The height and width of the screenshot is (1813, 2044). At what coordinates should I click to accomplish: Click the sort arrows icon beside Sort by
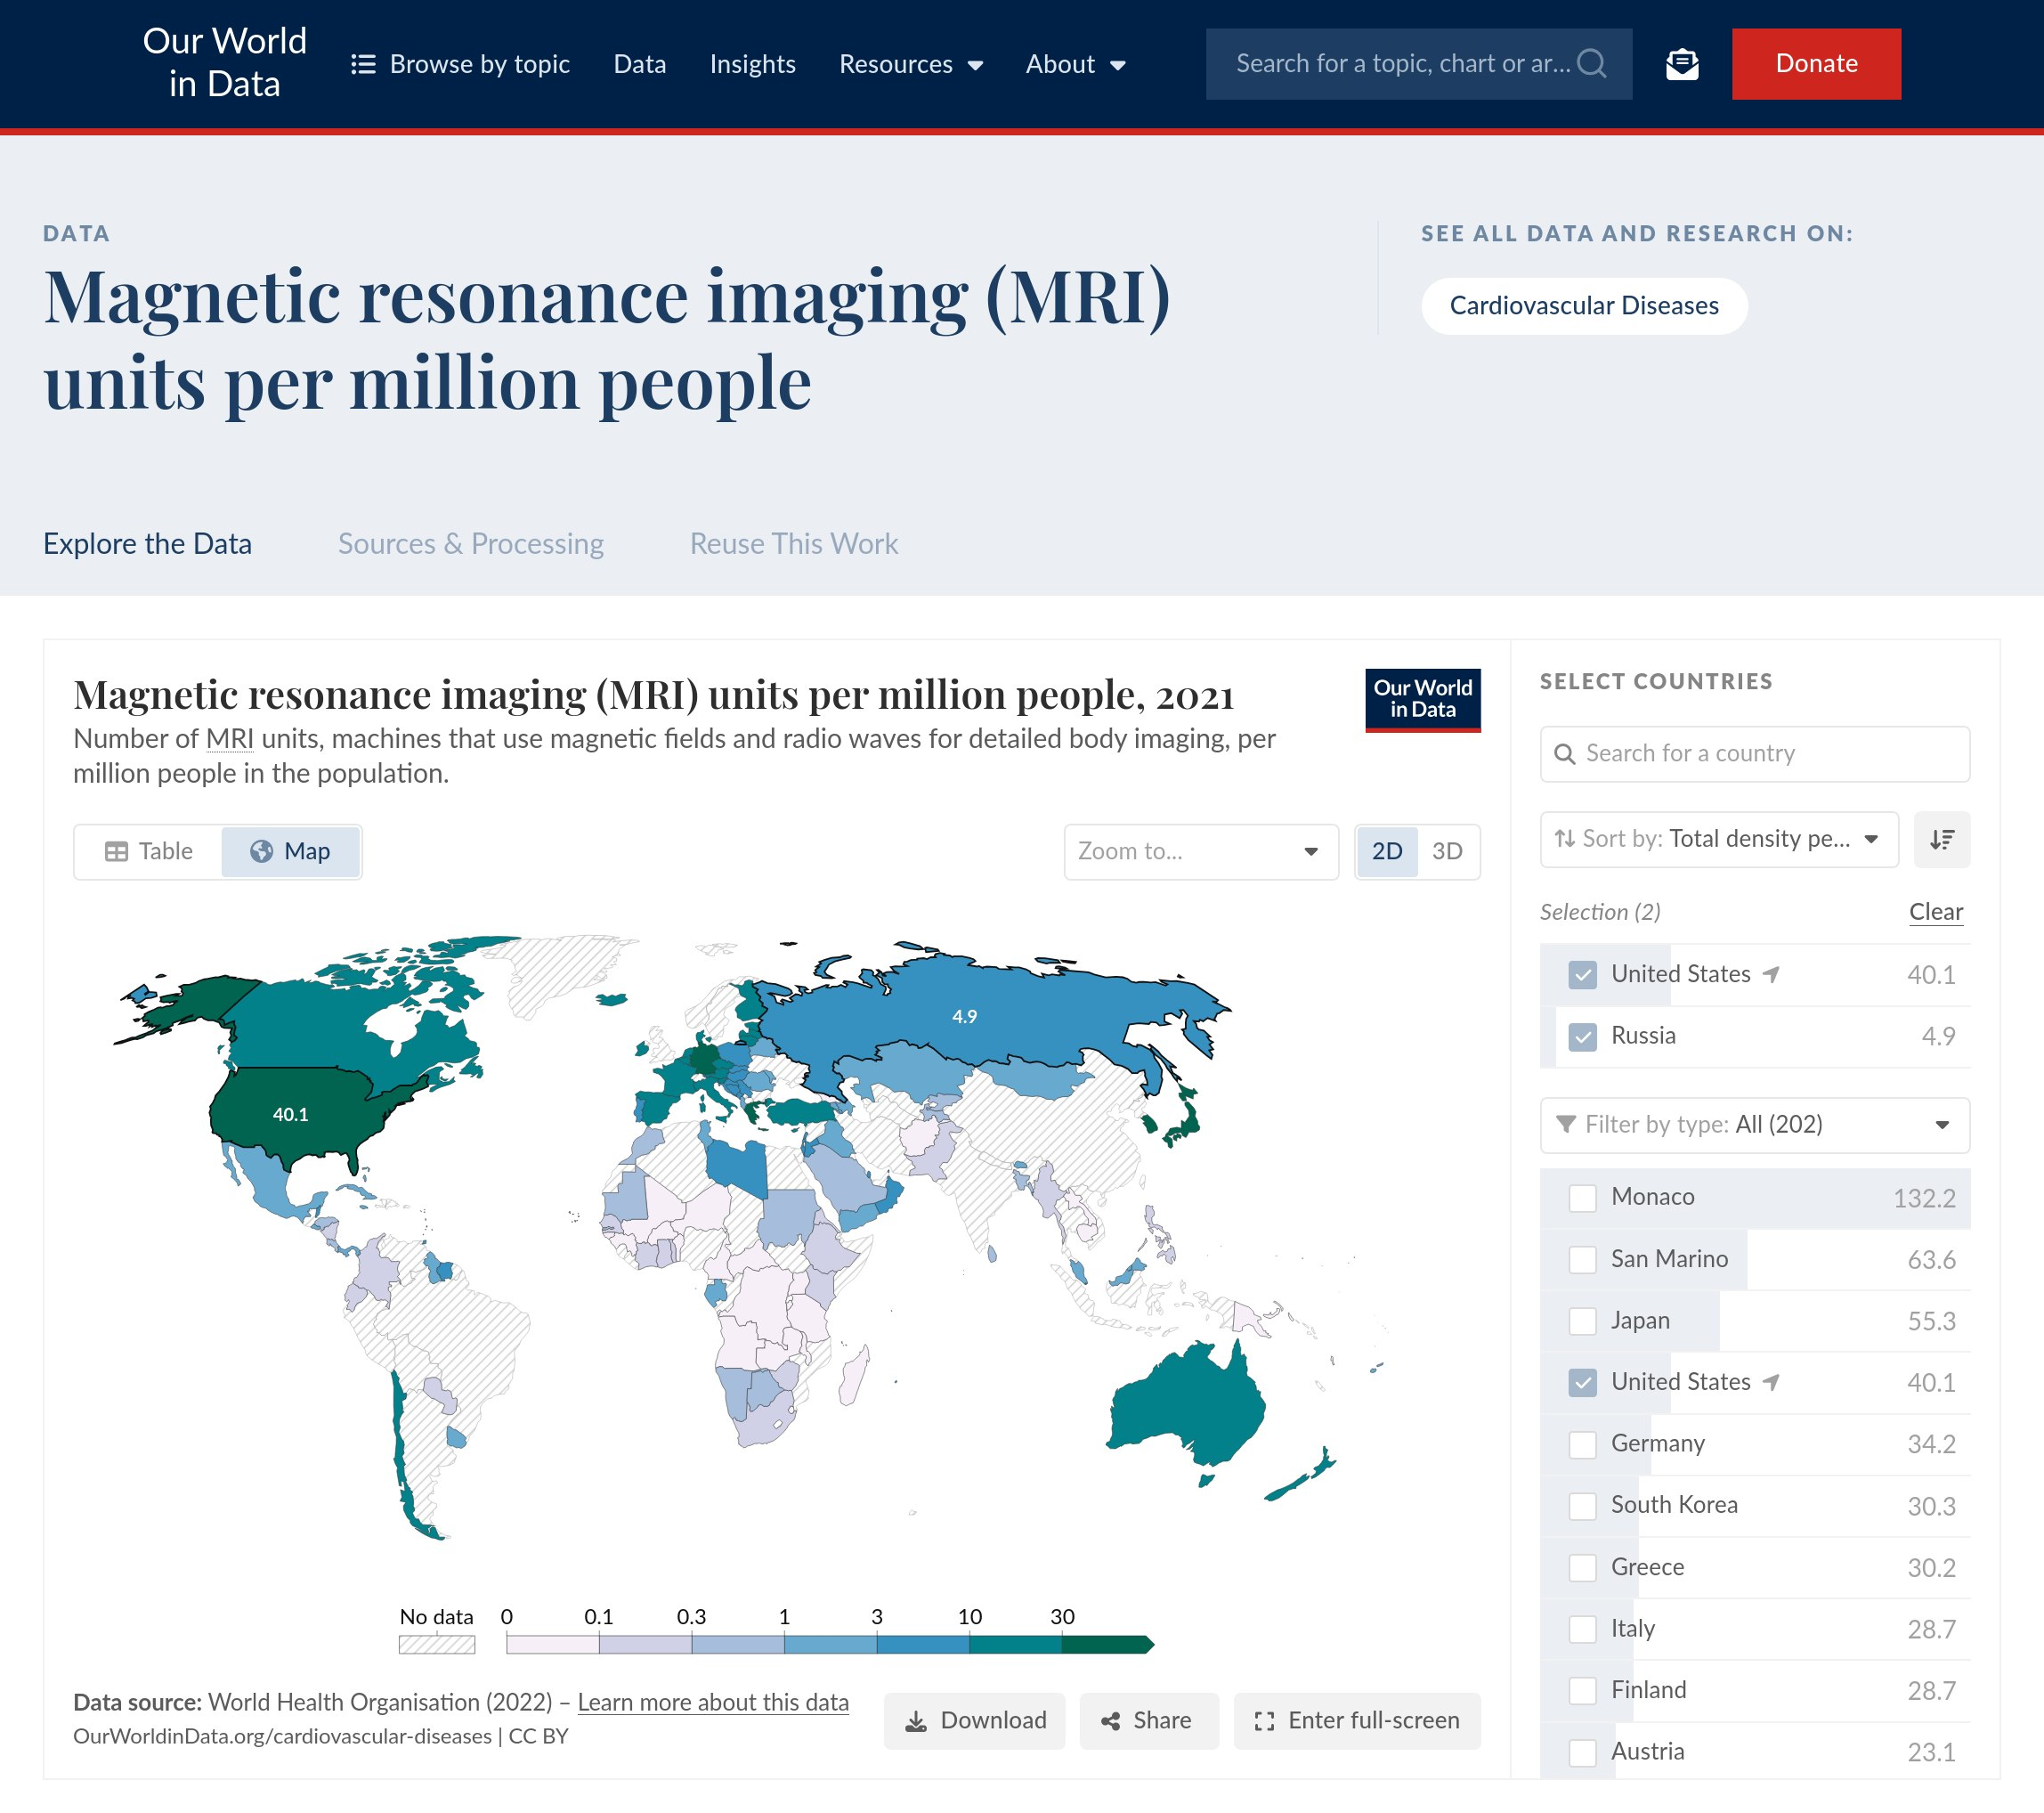coord(1565,838)
